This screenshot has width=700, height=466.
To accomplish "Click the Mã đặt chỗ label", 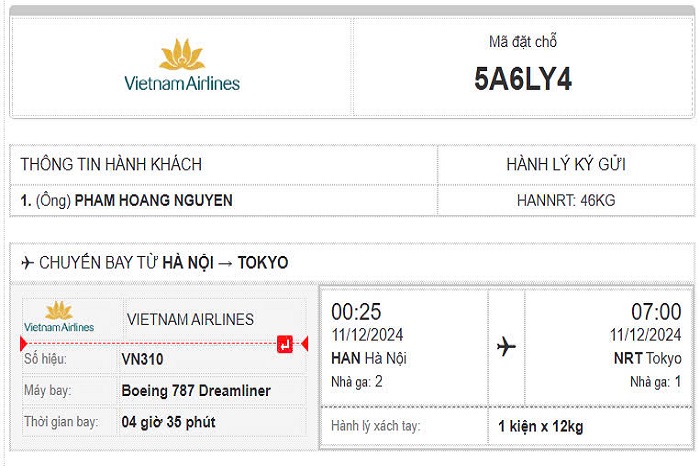I will coord(523,42).
